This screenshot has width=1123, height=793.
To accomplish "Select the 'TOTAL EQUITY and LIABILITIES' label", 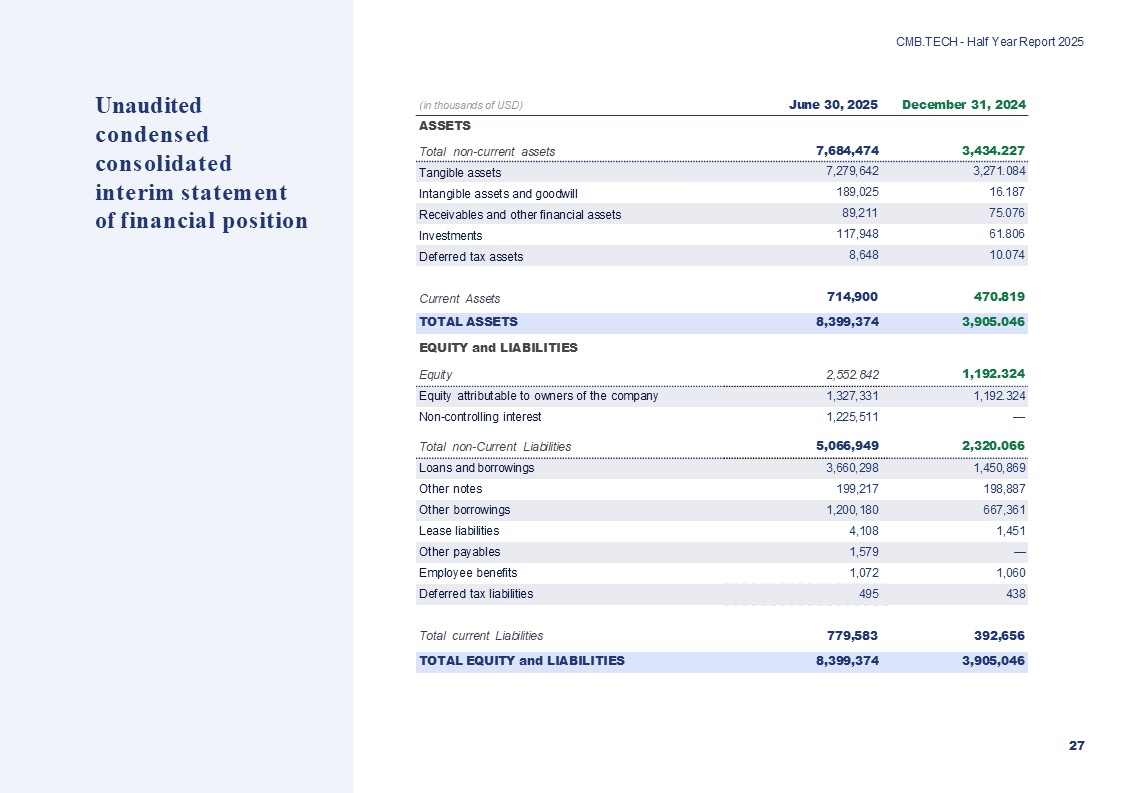I will (x=521, y=660).
